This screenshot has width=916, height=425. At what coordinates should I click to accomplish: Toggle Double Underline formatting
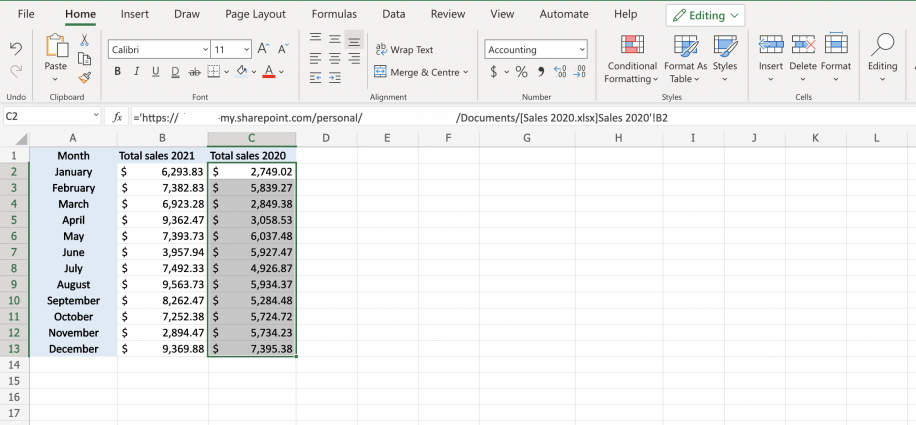(x=175, y=72)
